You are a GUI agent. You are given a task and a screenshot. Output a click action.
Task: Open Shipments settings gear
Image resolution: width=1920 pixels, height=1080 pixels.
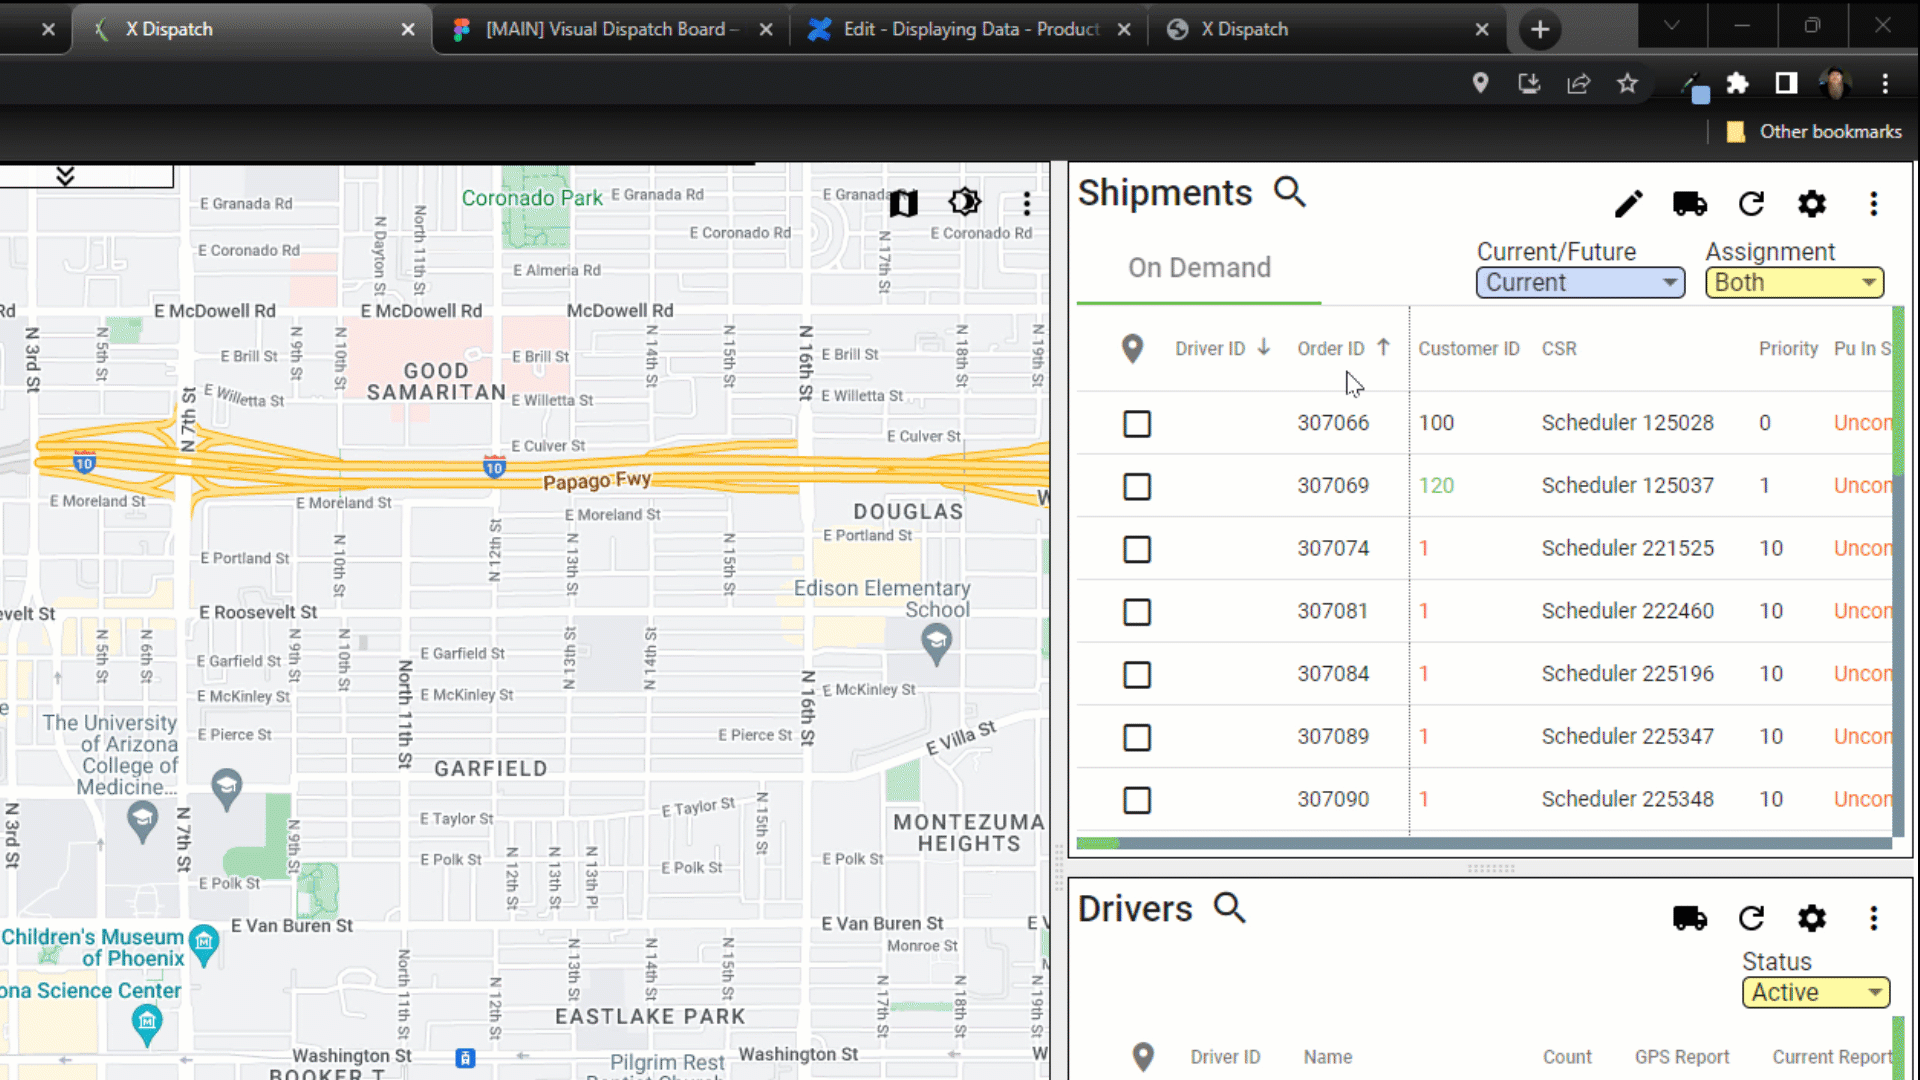coord(1812,204)
